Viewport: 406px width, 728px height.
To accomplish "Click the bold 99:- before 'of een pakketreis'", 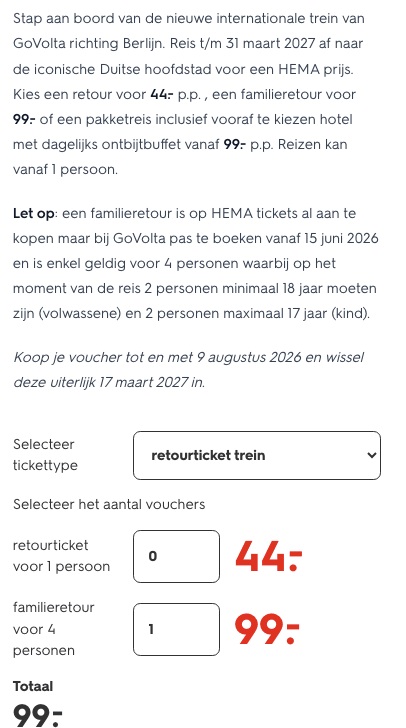I will pos(25,120).
